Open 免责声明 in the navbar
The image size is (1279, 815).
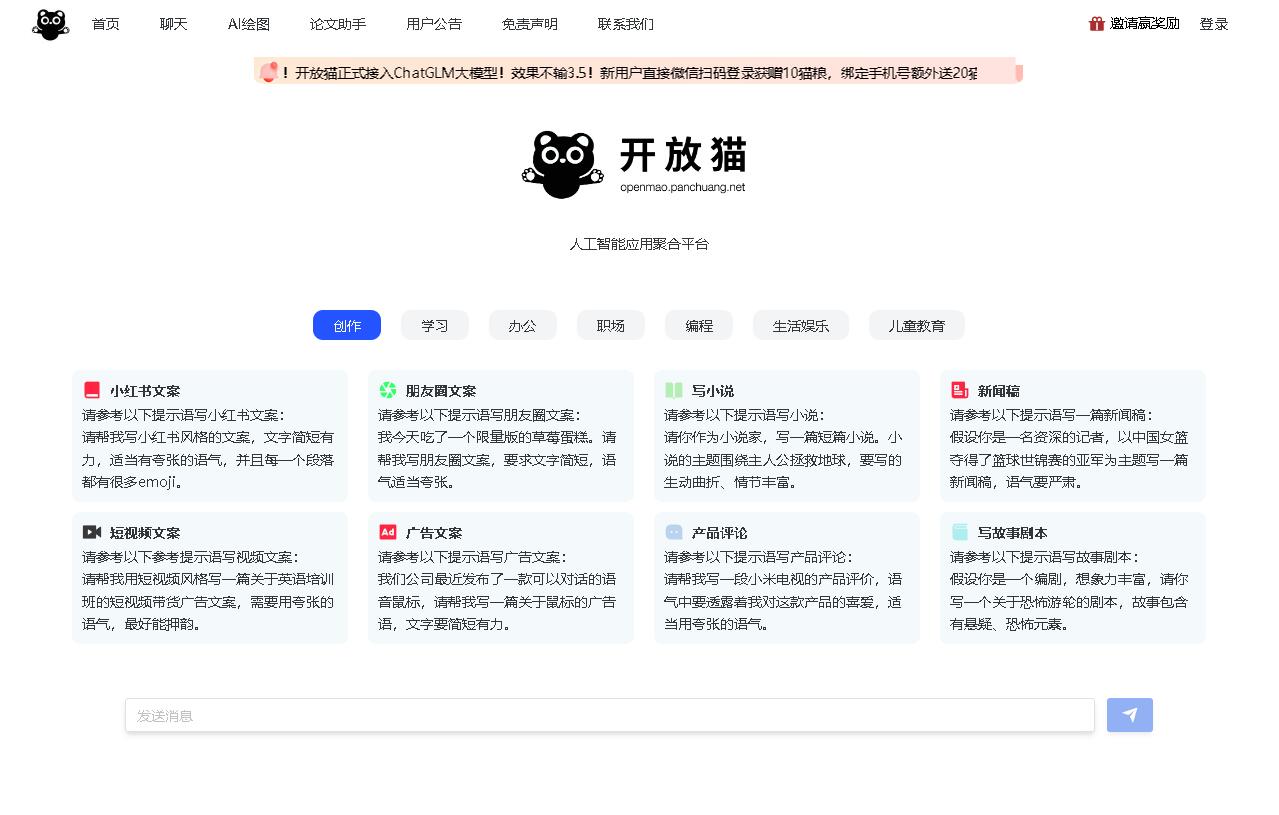pyautogui.click(x=530, y=24)
